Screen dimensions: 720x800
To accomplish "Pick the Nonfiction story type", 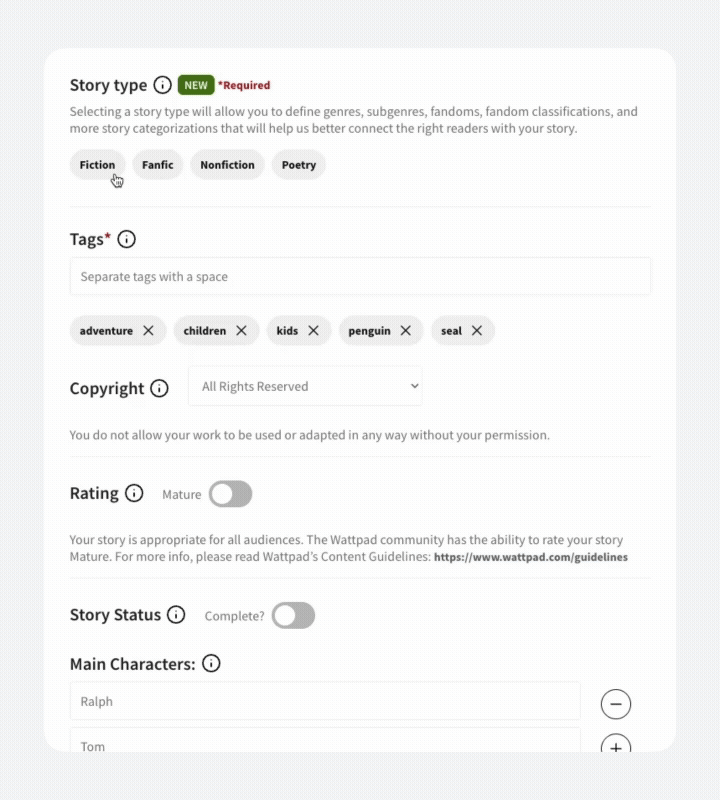I will pos(227,165).
